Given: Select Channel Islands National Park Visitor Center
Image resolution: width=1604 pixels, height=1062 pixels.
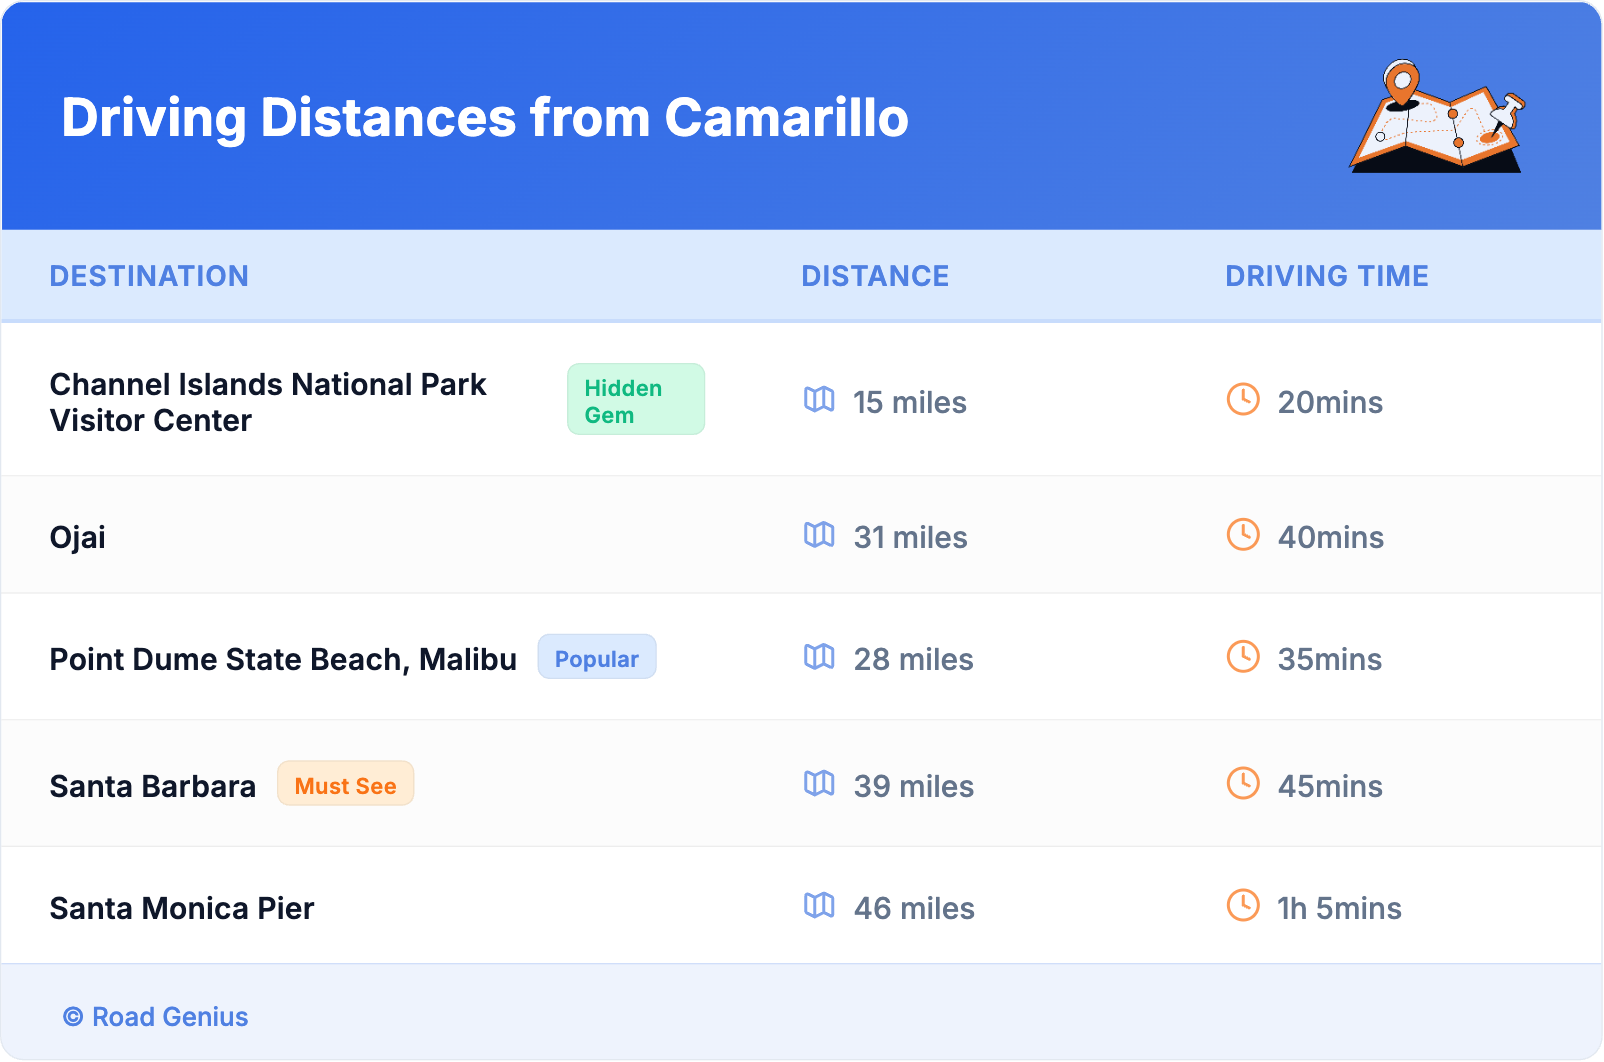Looking at the screenshot, I should (x=268, y=402).
